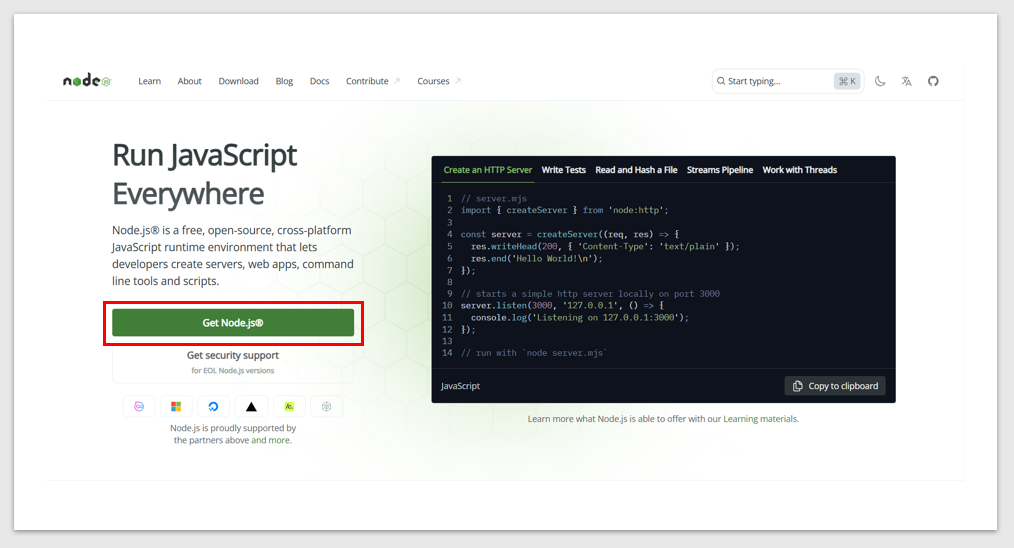Image resolution: width=1014 pixels, height=548 pixels.
Task: Click comment about port 3000
Action: coord(590,294)
